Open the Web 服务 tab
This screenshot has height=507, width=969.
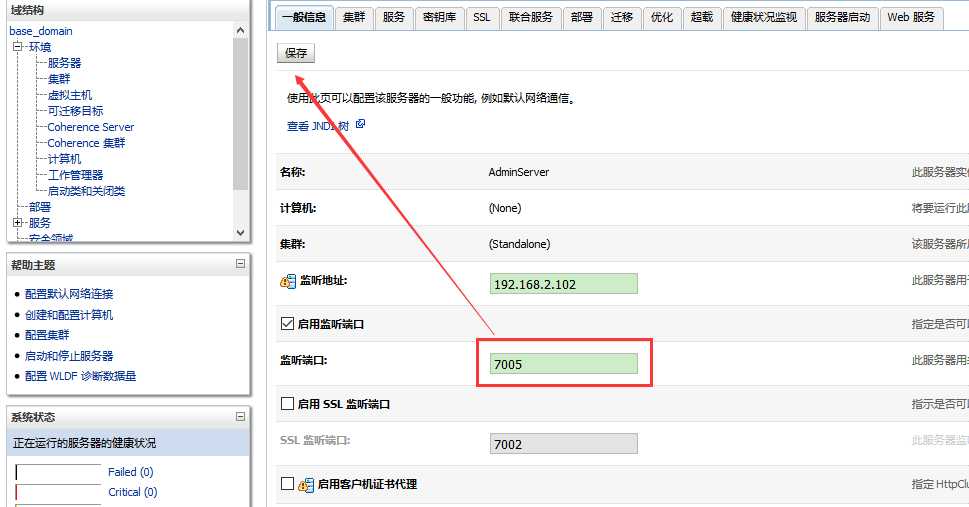pos(912,18)
